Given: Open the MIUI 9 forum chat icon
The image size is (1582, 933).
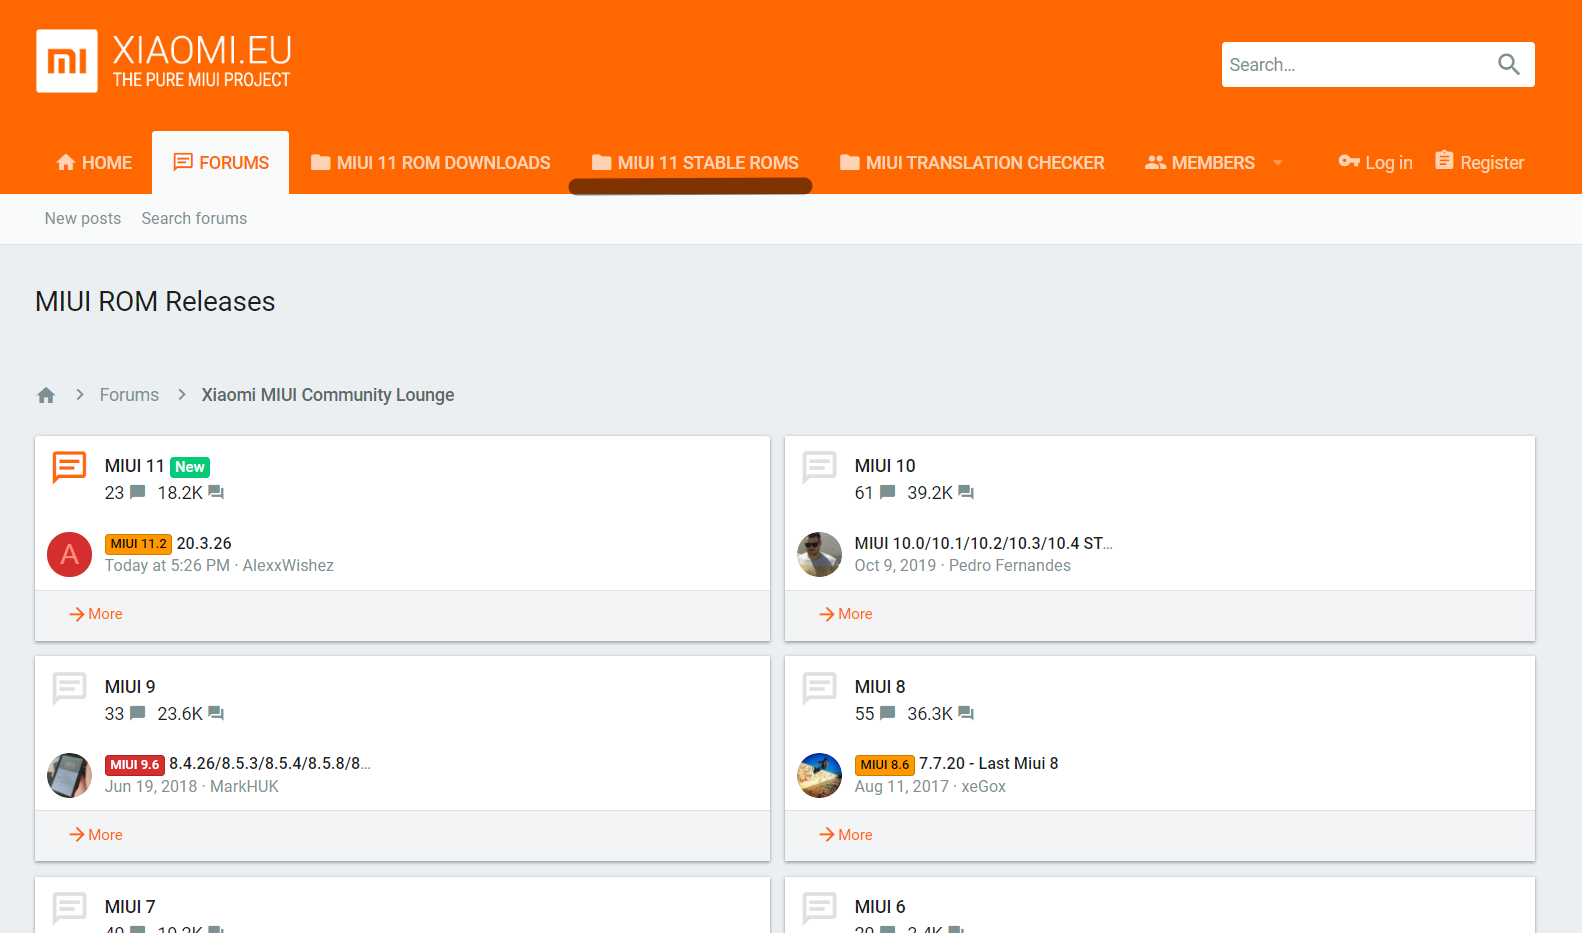Looking at the screenshot, I should [x=69, y=688].
